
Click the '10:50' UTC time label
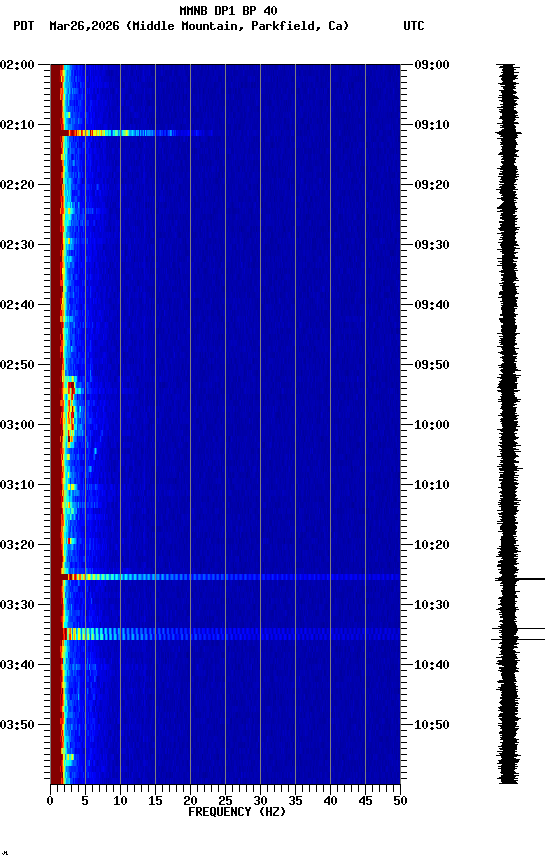point(432,725)
